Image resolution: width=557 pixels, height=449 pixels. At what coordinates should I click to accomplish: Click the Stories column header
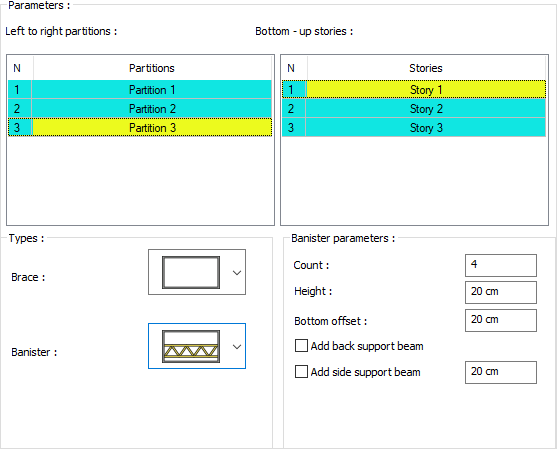coord(426,68)
